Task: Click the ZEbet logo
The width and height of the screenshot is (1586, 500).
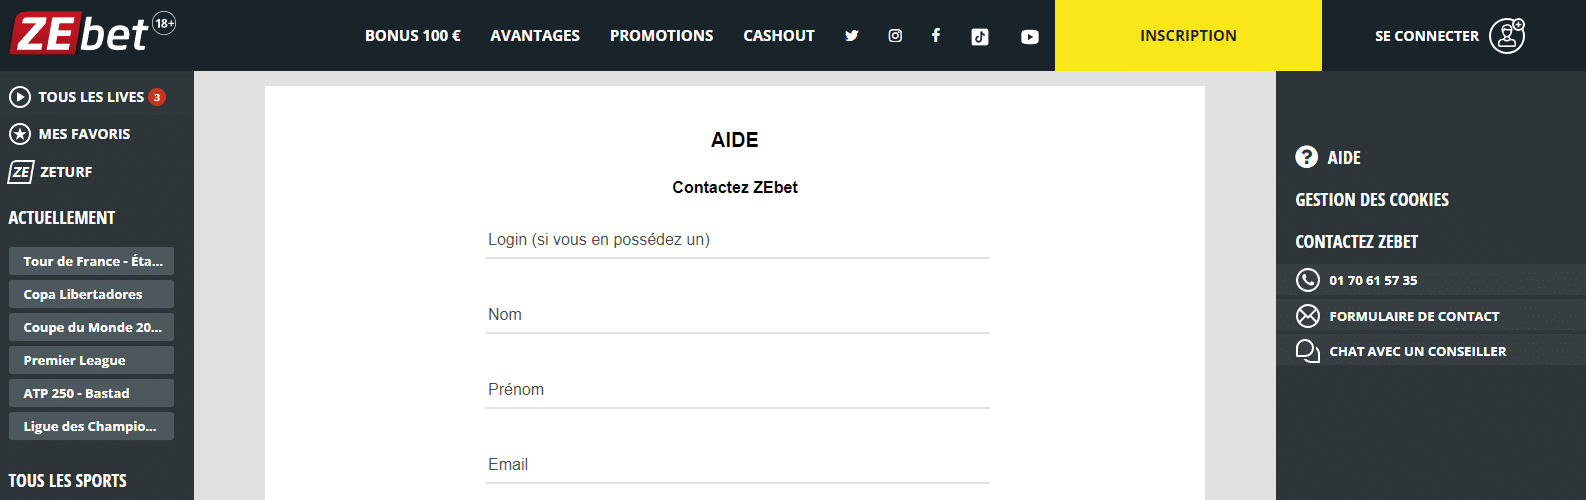Action: click(x=92, y=34)
